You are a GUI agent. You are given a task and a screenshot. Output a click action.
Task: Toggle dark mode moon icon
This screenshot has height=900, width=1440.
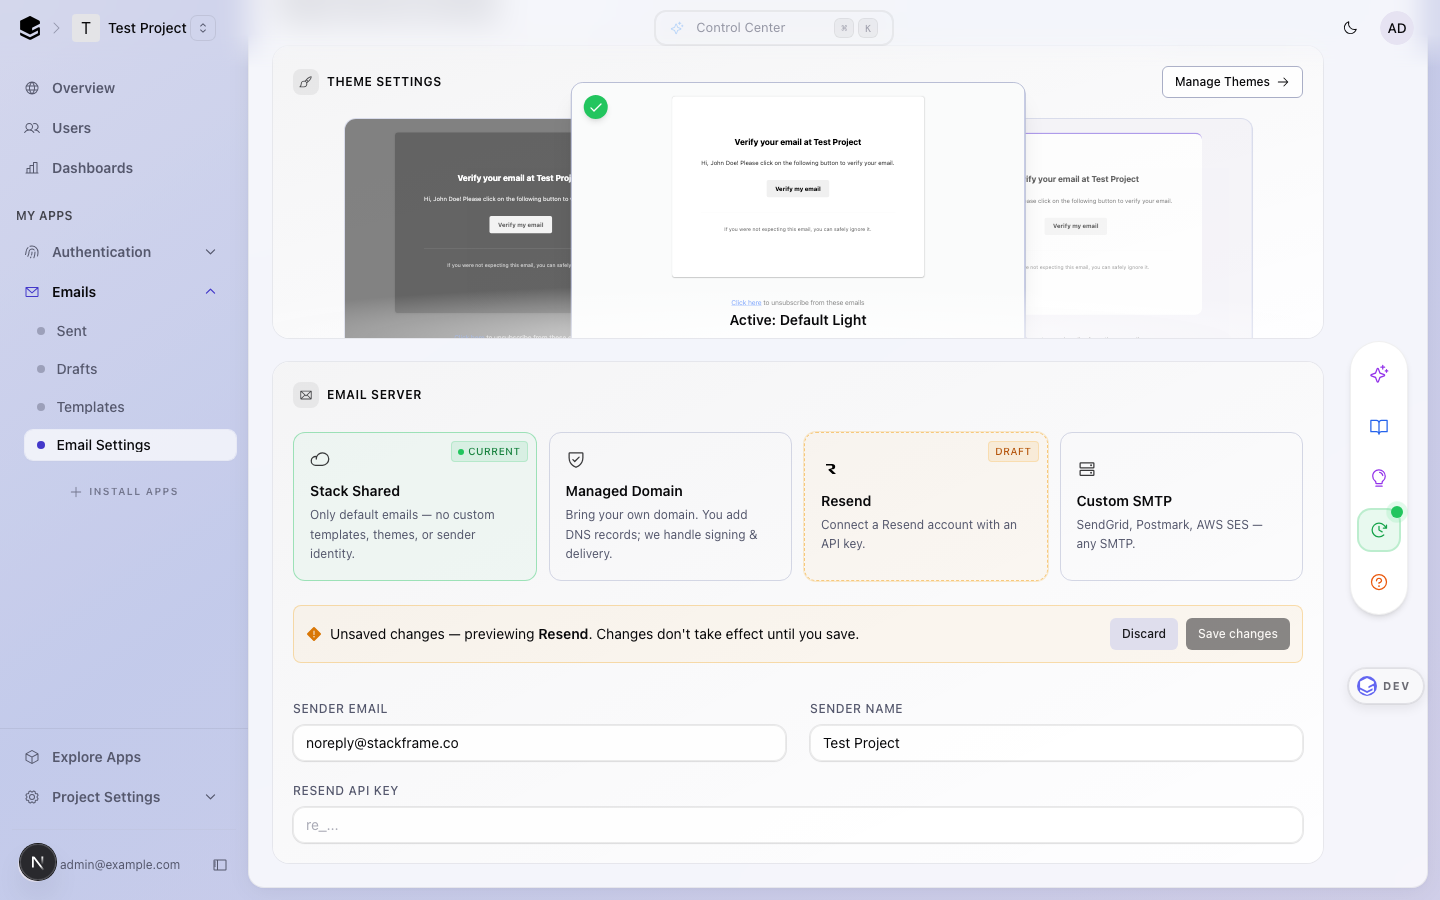point(1350,28)
